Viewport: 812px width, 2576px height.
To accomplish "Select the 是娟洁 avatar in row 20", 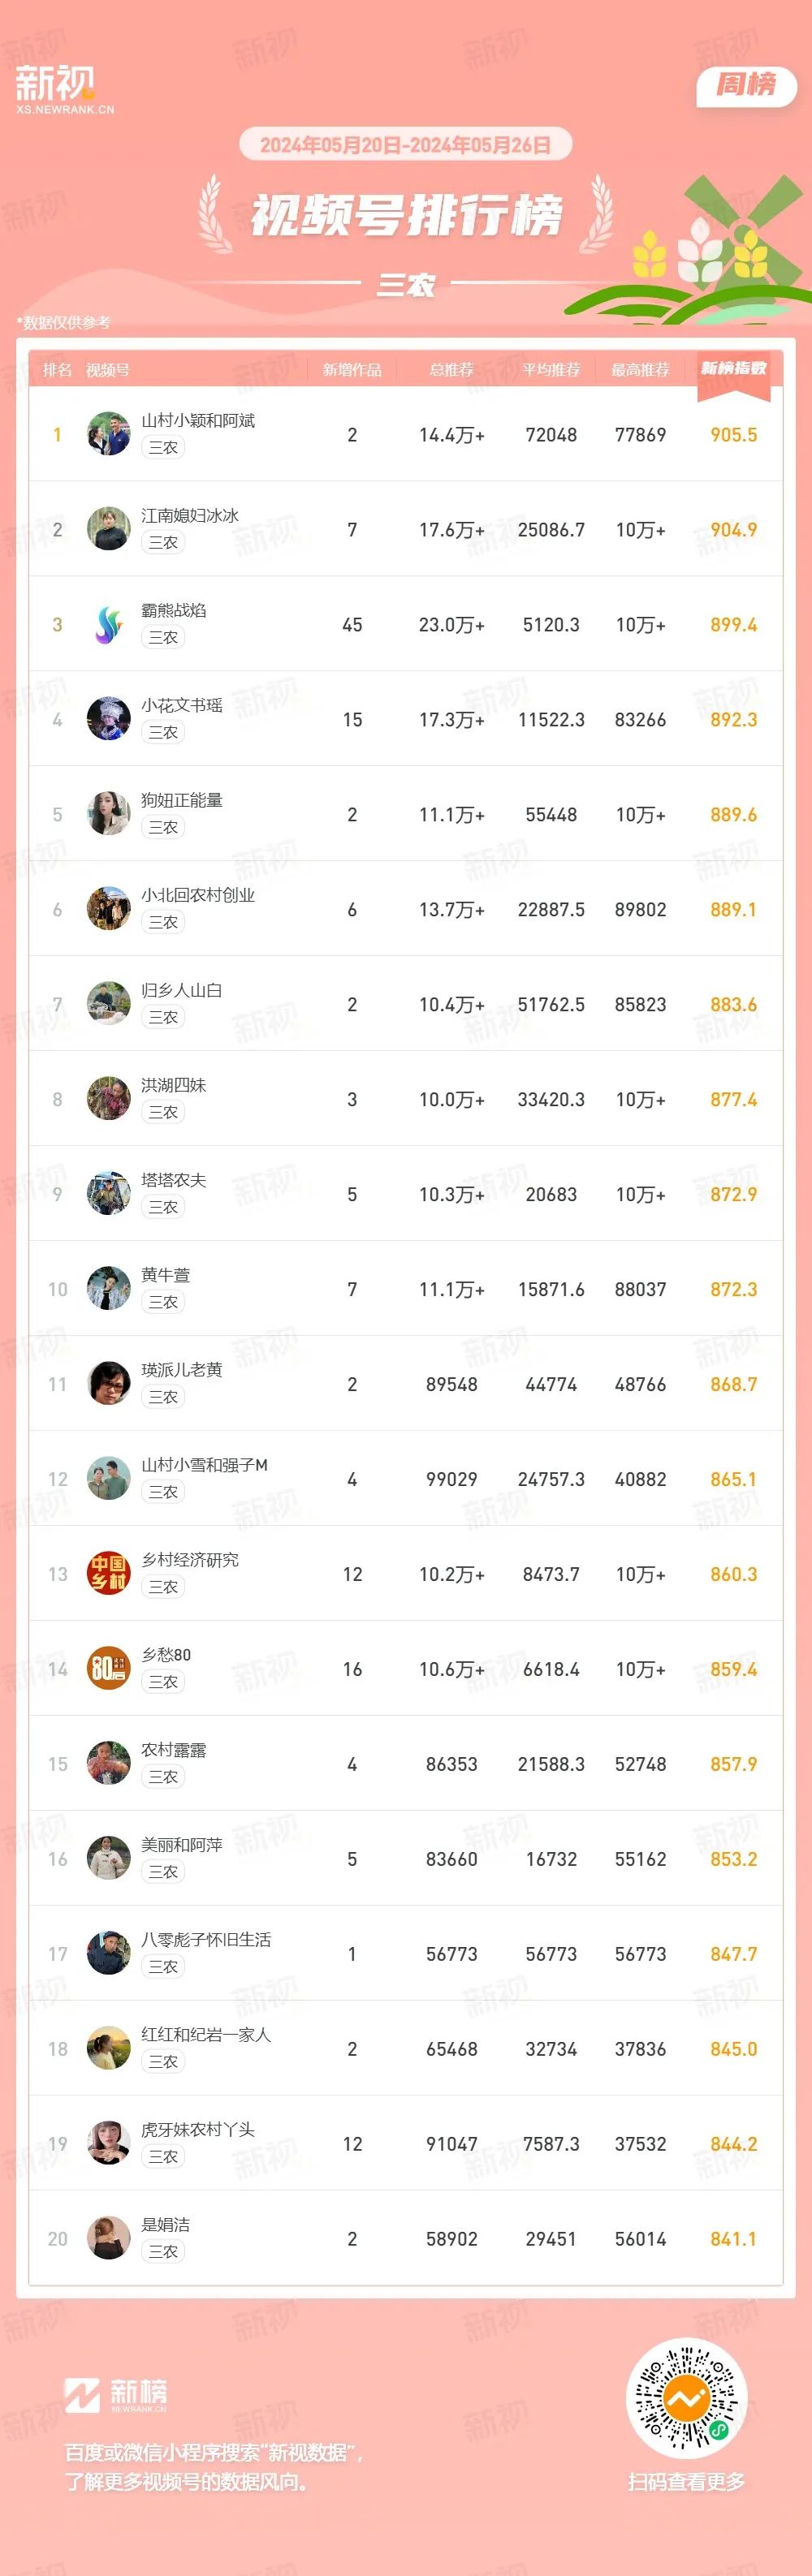I will tap(109, 2238).
